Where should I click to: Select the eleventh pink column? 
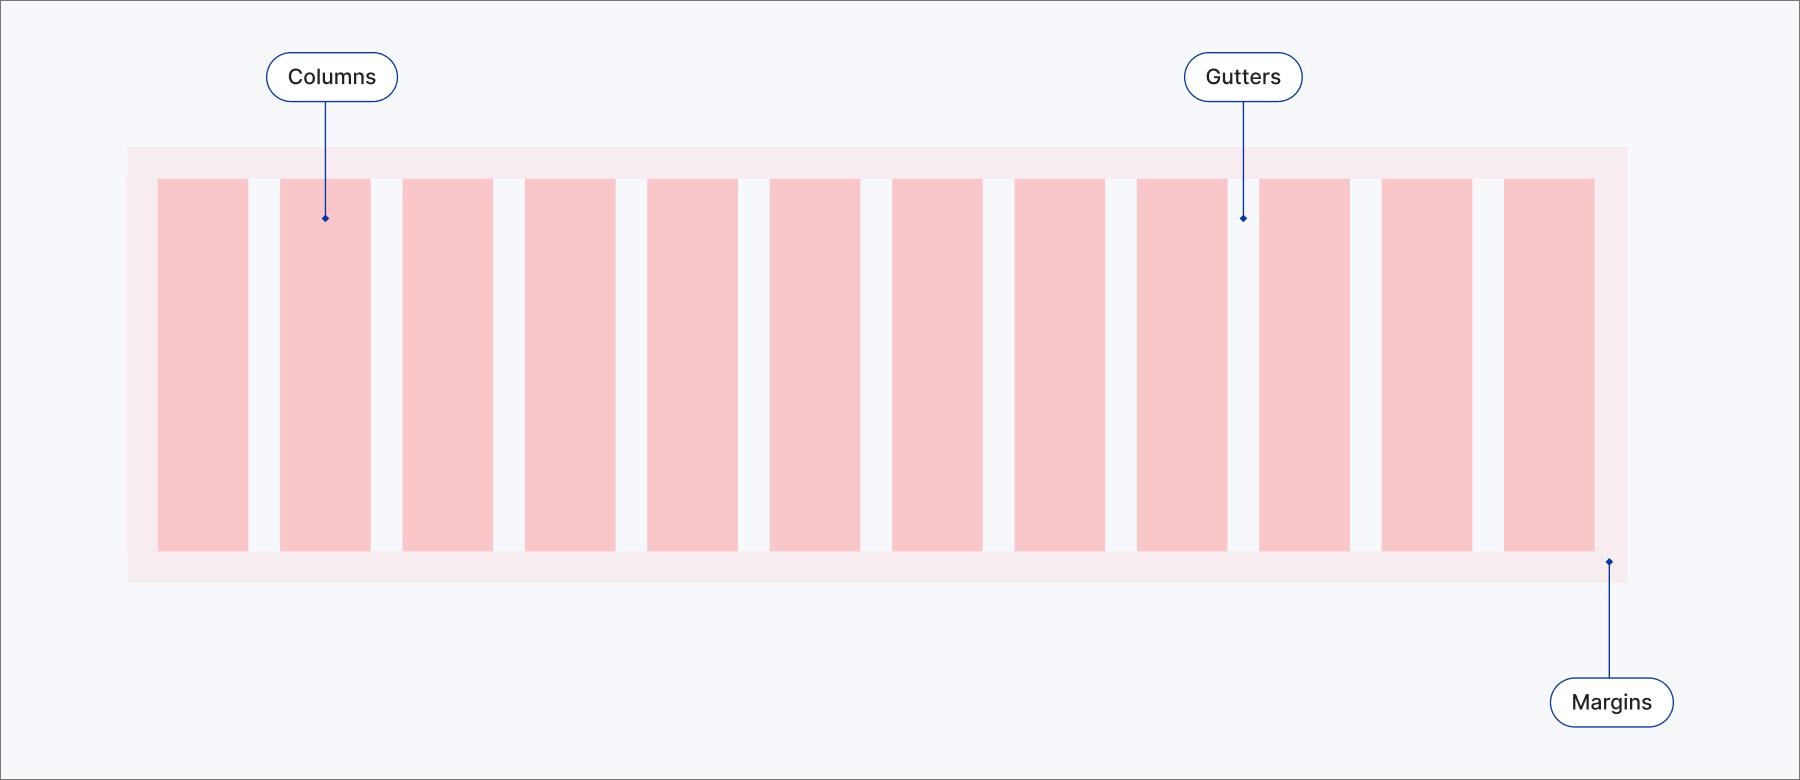(x=1427, y=365)
